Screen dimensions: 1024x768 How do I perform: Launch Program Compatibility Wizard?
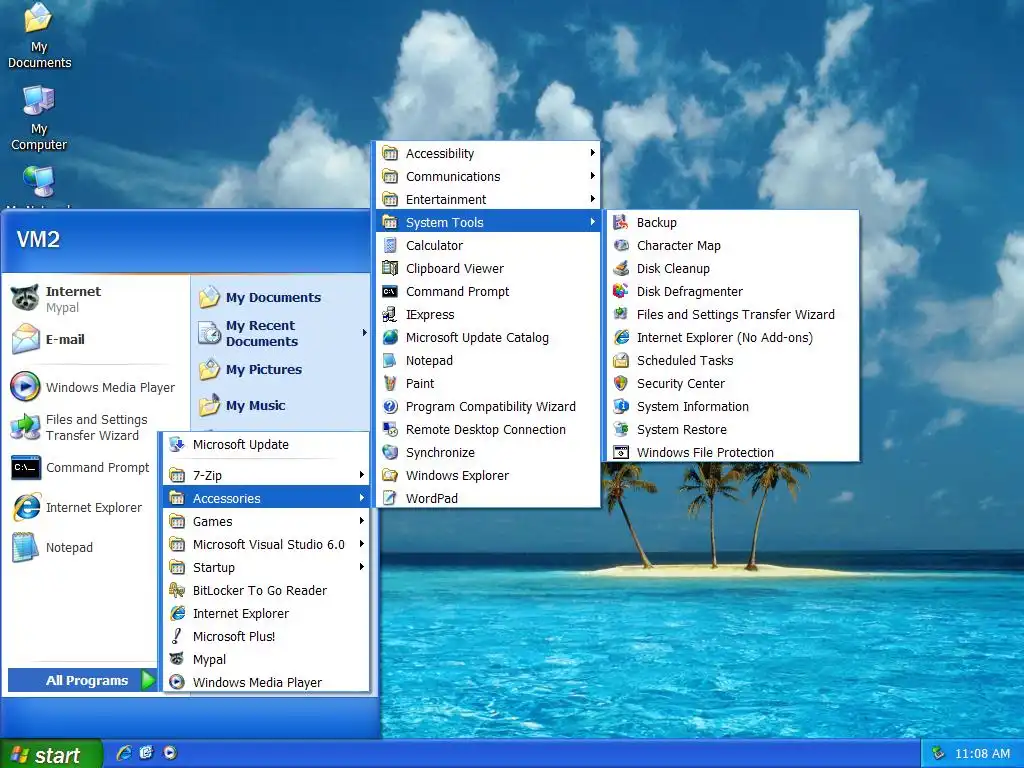(488, 406)
